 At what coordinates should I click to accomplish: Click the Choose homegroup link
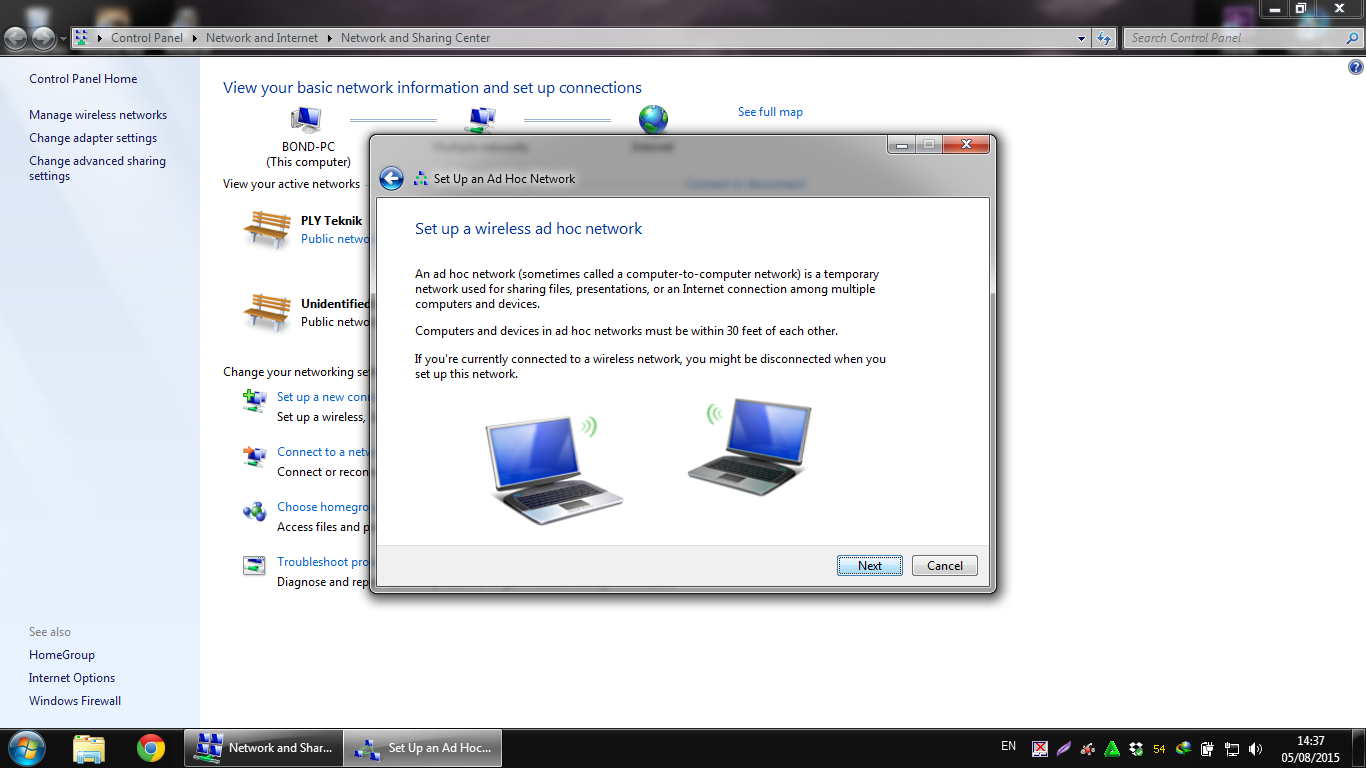[x=323, y=507]
